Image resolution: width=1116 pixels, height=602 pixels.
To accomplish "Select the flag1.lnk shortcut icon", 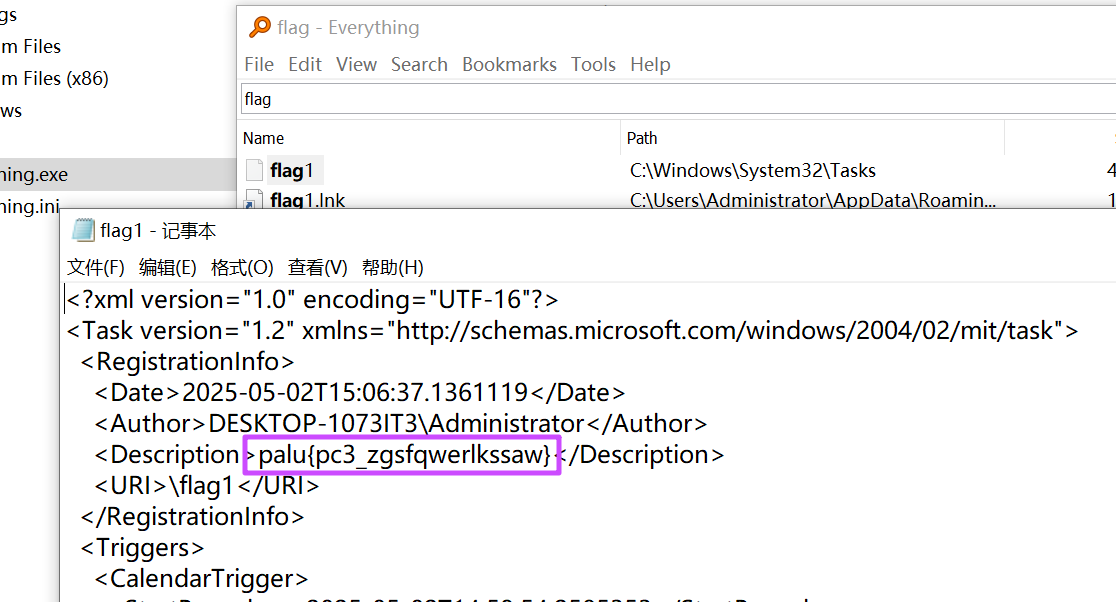I will point(255,200).
